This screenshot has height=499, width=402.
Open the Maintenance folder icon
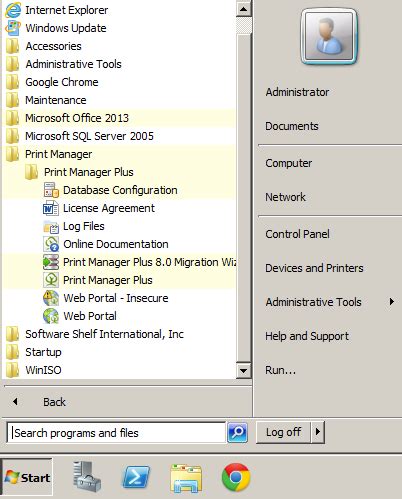13,100
